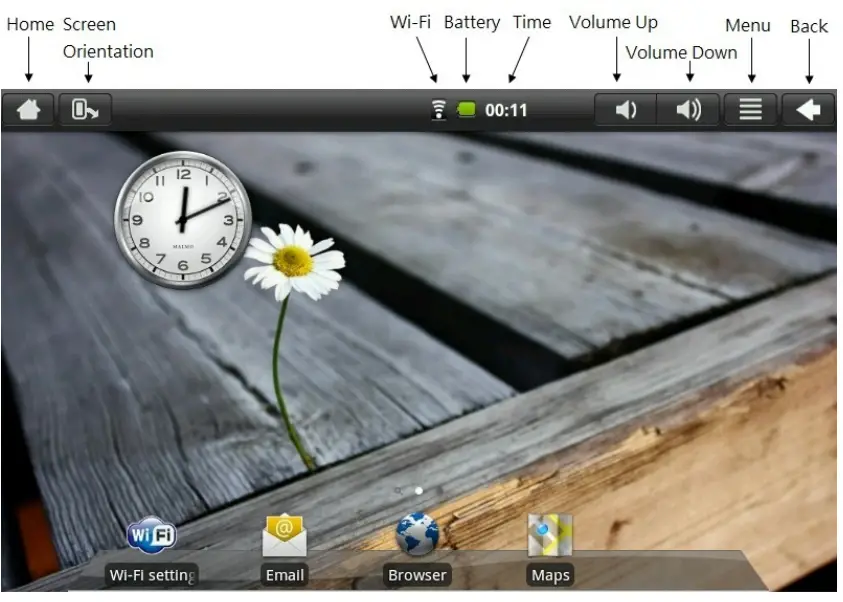Open the analog clock widget
This screenshot has height=602, width=843.
click(x=183, y=219)
